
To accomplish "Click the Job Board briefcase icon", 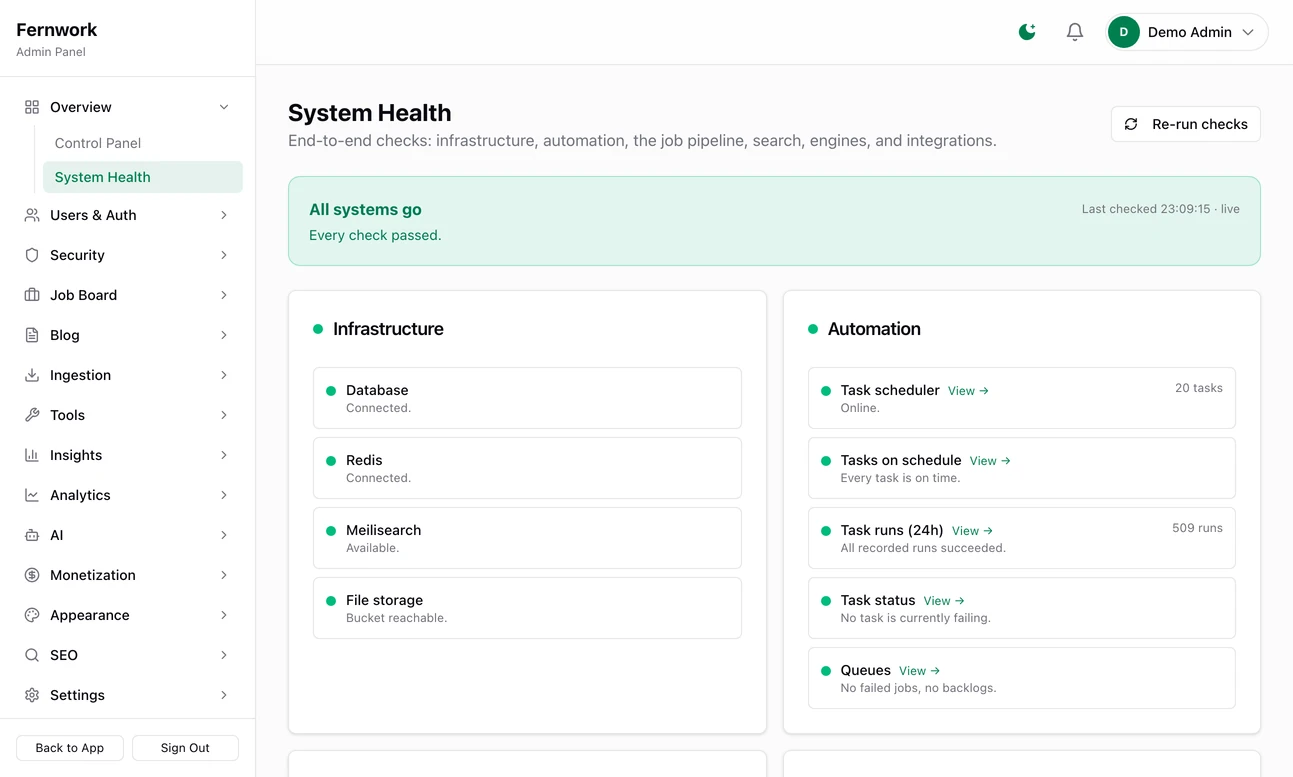I will (32, 295).
